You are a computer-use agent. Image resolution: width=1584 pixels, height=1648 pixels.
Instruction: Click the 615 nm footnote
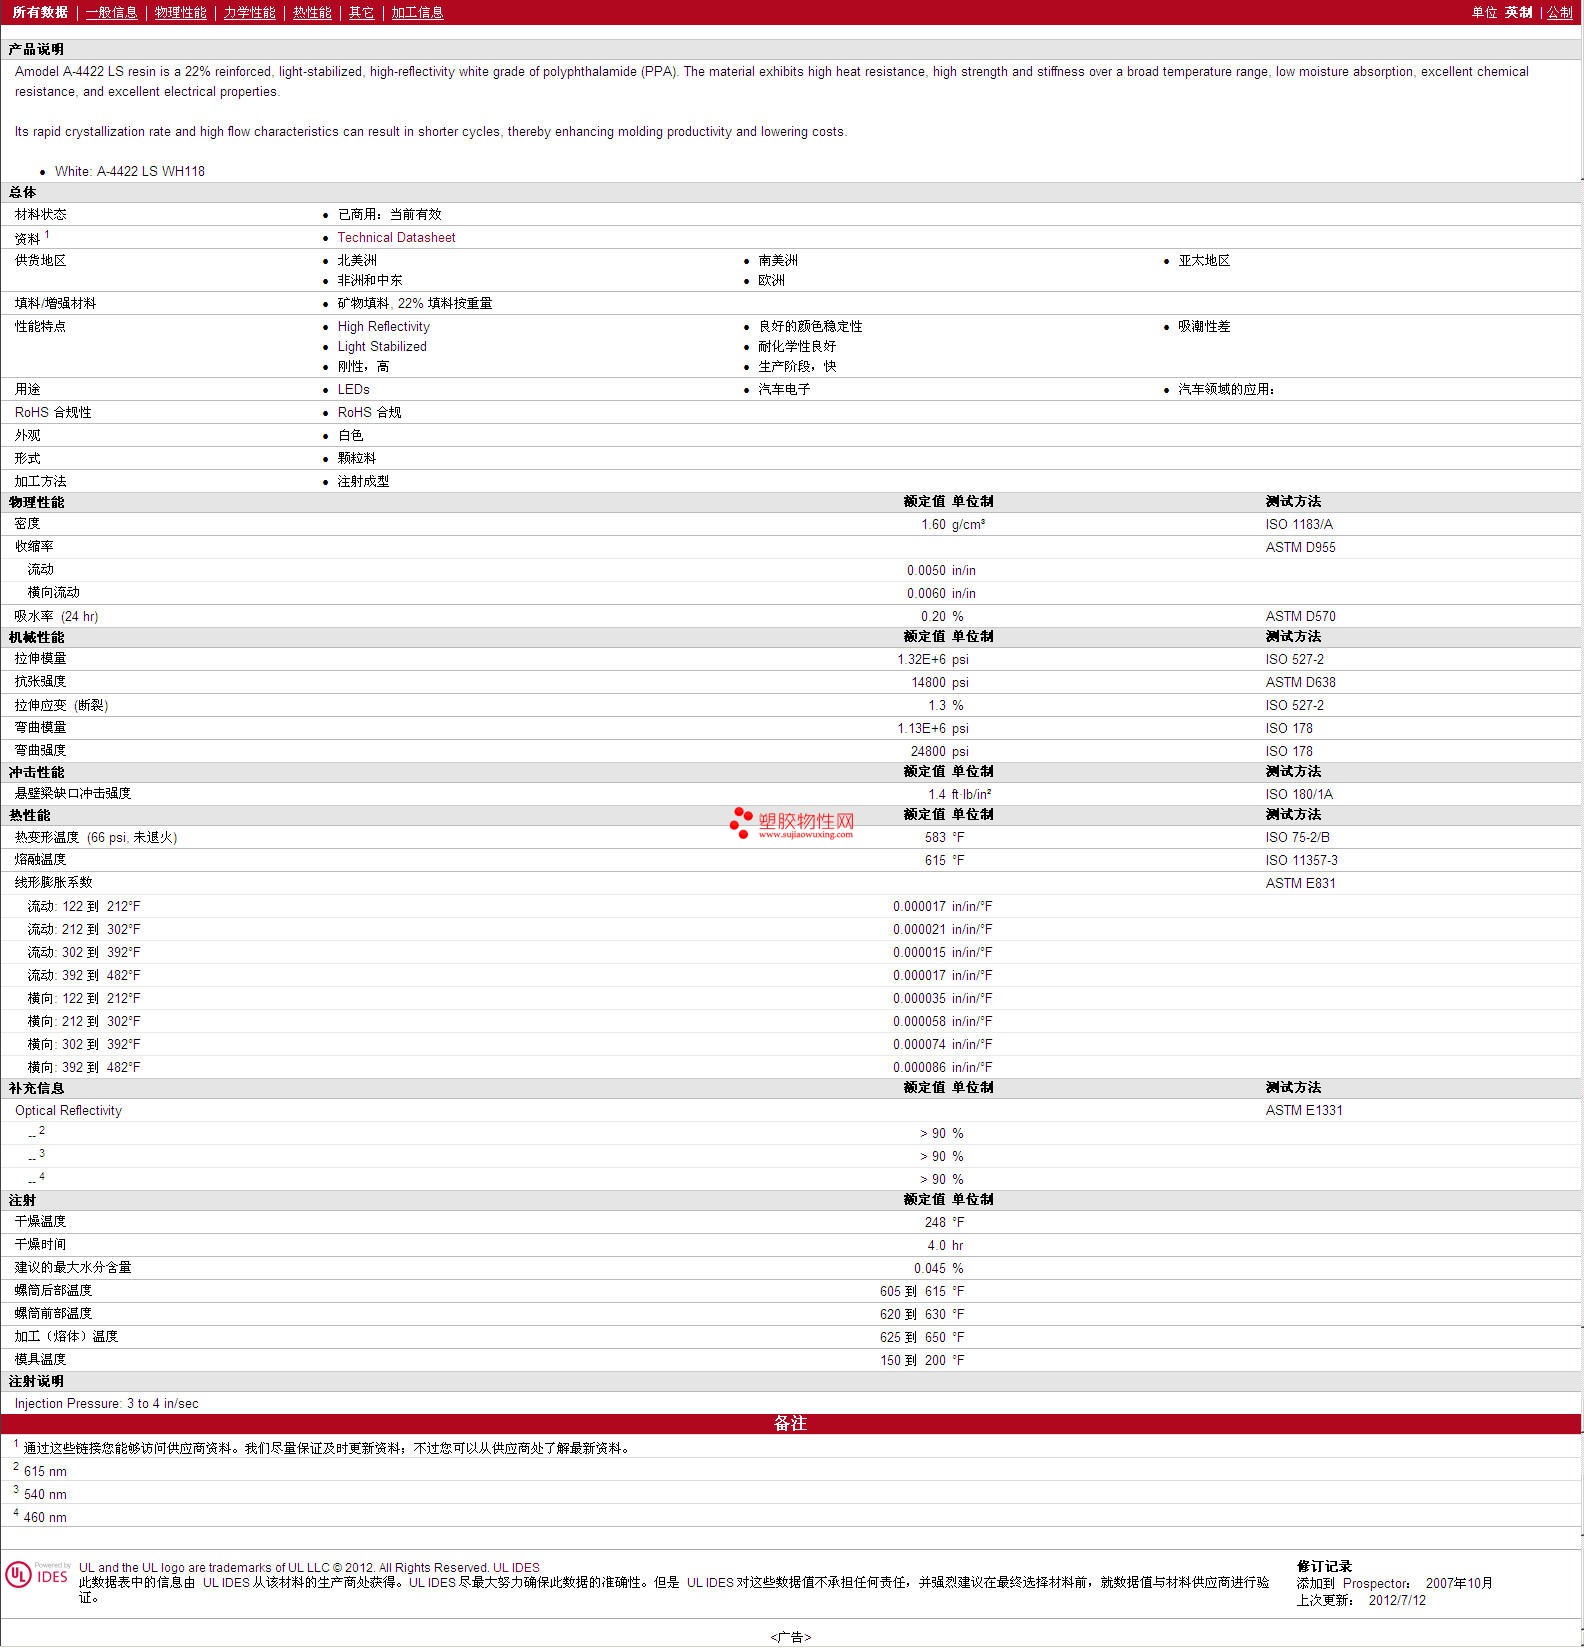(x=45, y=1471)
